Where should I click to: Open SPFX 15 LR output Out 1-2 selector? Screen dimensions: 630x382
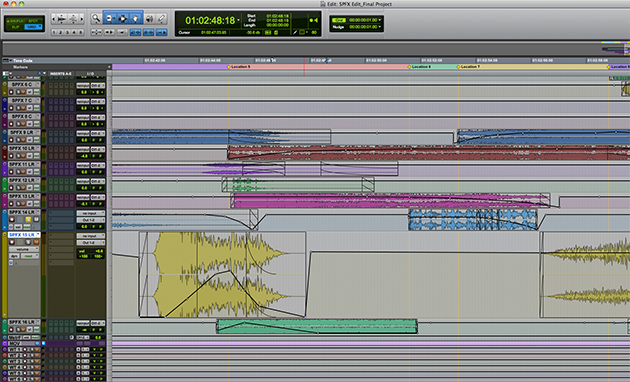(90, 243)
